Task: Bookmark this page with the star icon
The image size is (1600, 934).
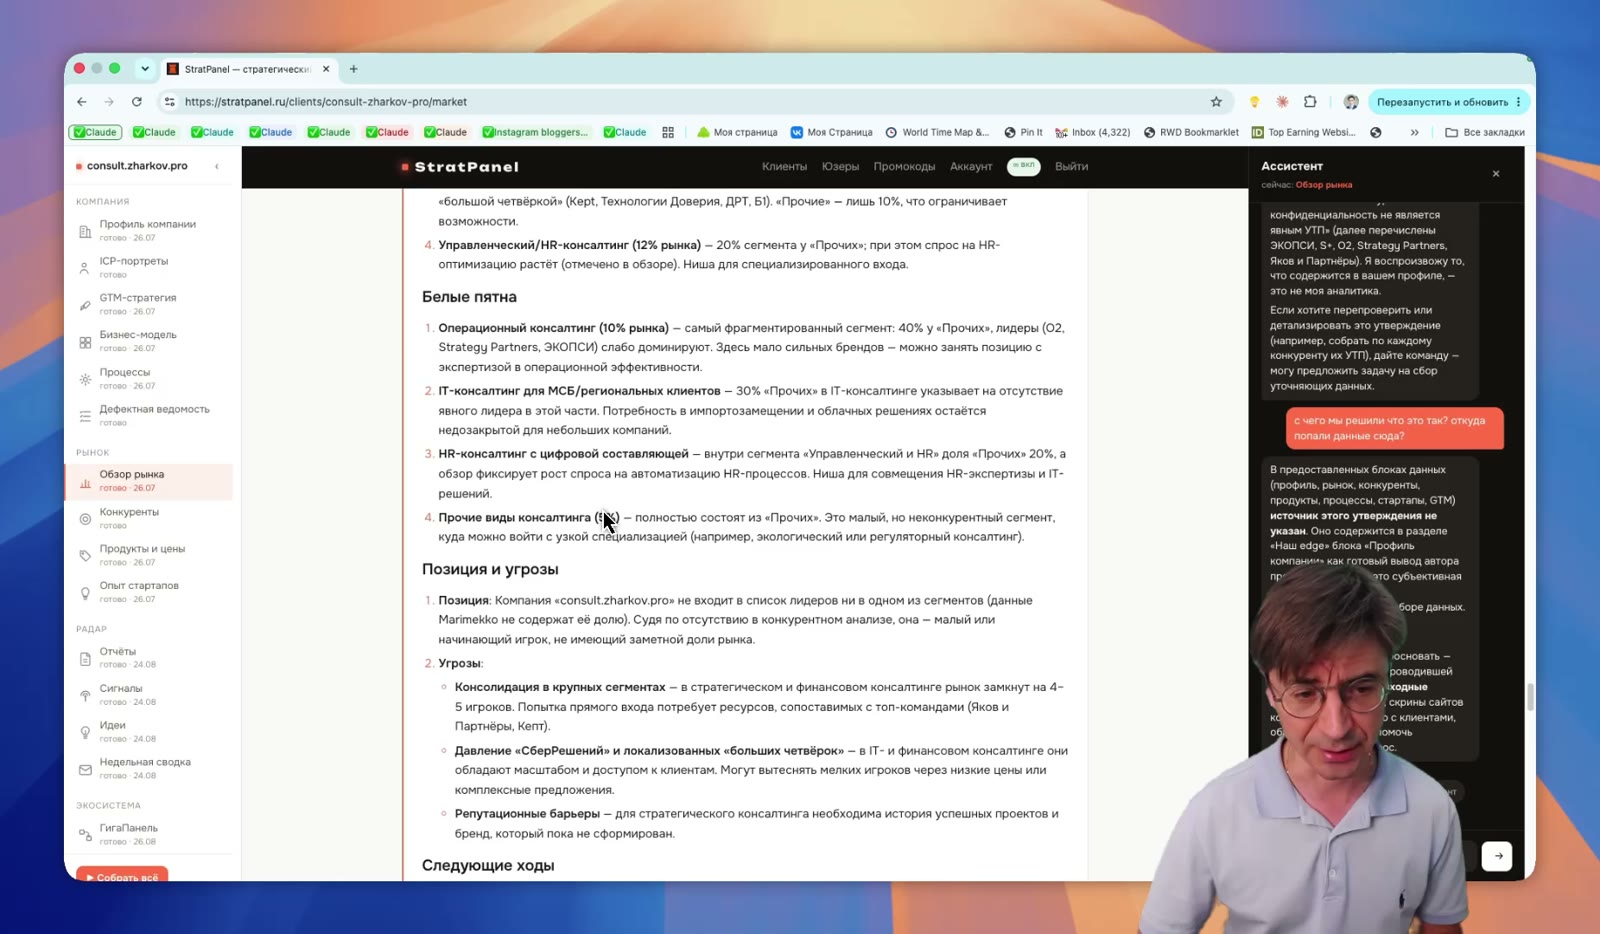Action: pos(1216,102)
